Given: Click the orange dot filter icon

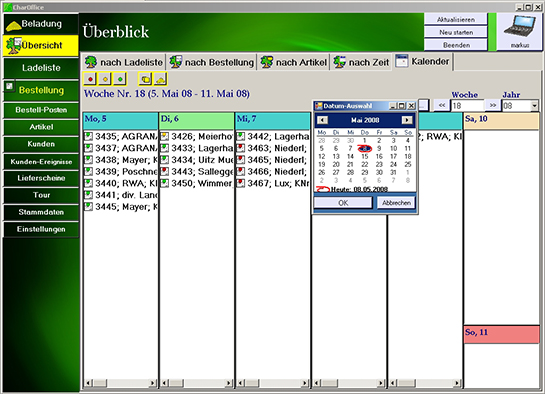Looking at the screenshot, I should coord(105,79).
